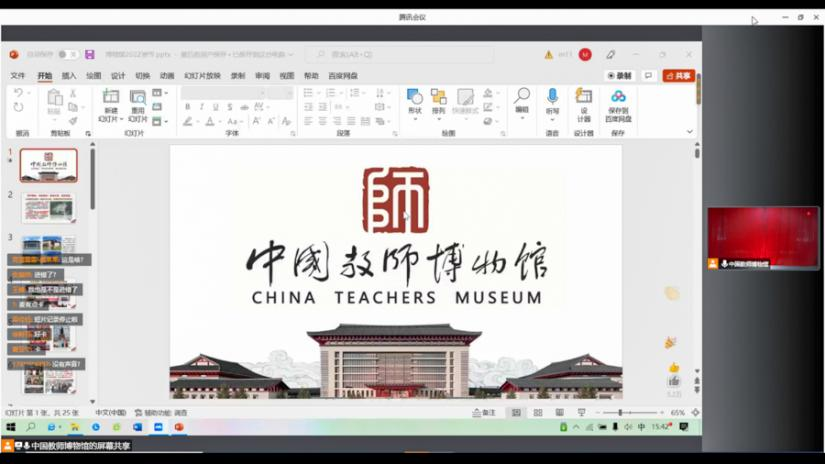The width and height of the screenshot is (825, 464).
Task: Click the 编辑 search/editing icon
Action: tap(522, 98)
